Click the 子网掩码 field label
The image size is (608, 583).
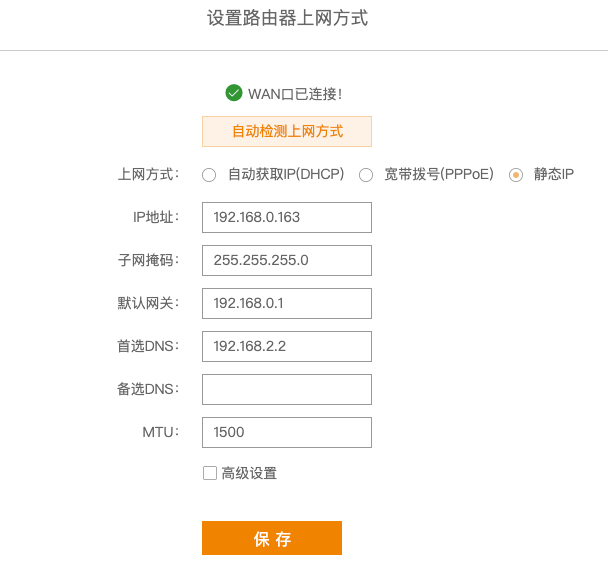[148, 260]
